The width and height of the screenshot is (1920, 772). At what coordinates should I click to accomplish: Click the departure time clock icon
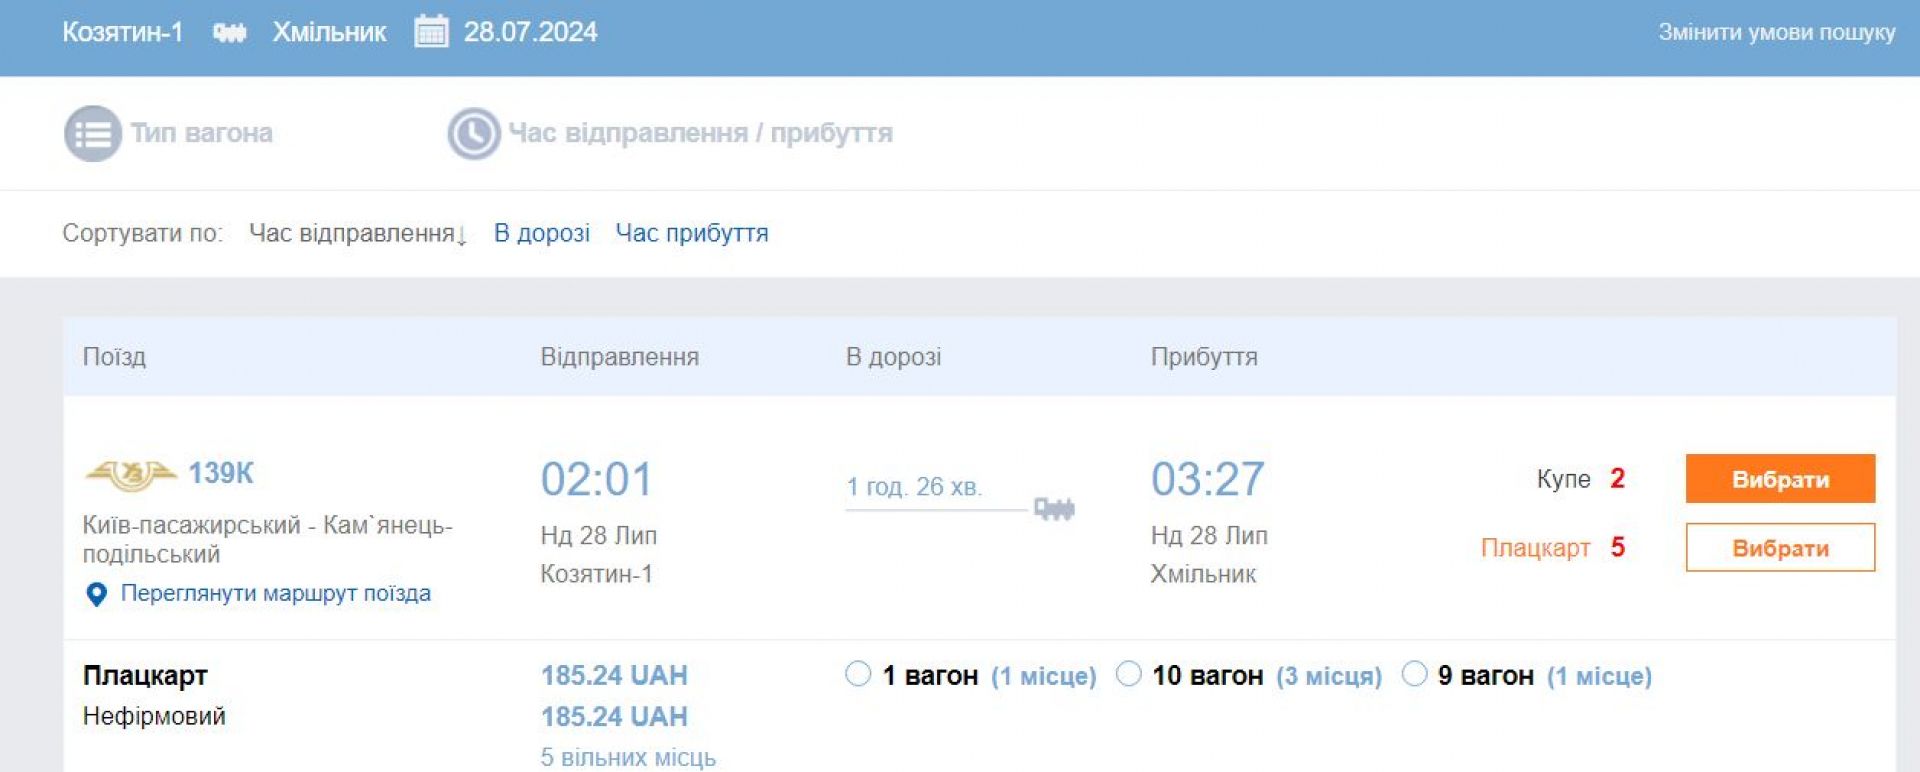pos(473,133)
